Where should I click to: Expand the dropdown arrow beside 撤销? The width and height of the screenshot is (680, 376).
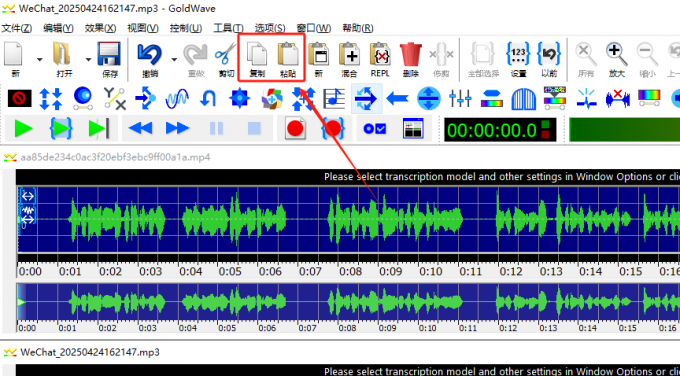[x=174, y=59]
